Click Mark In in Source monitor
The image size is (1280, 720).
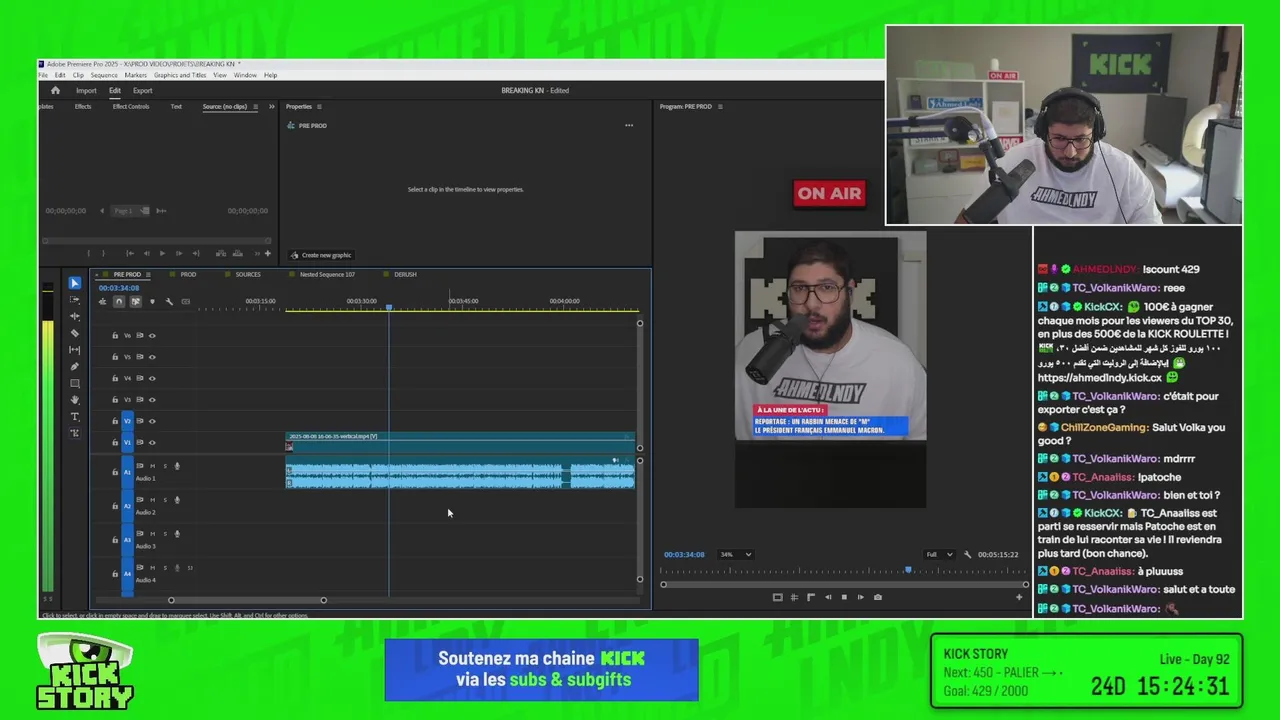(88, 253)
